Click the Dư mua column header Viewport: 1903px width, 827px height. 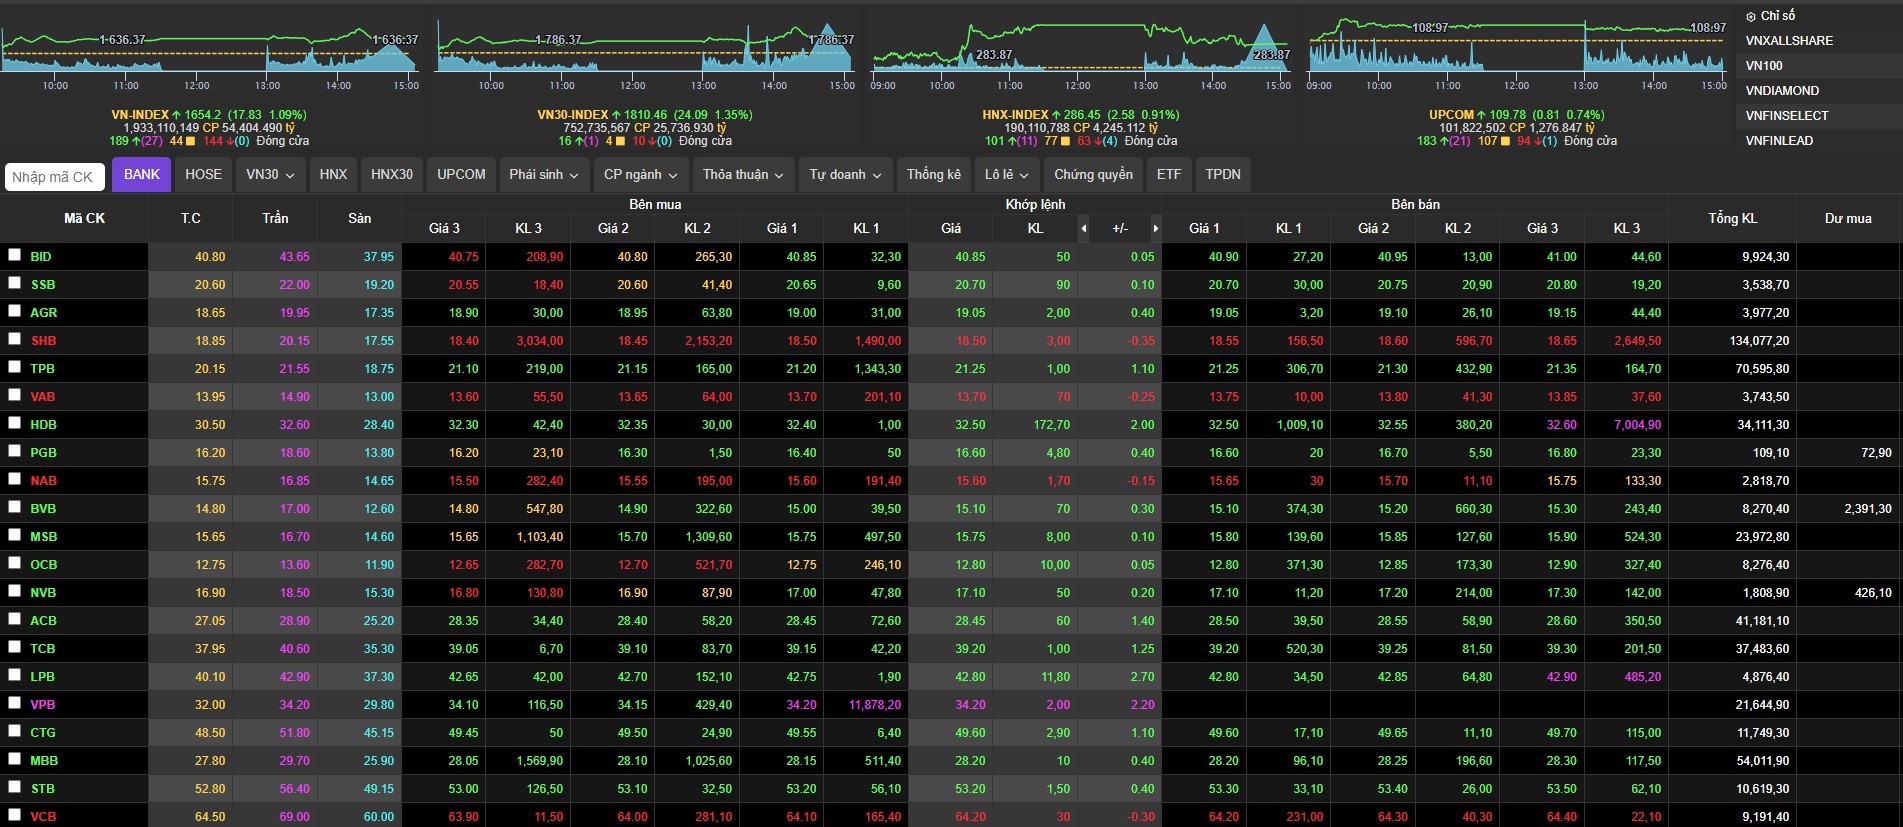coord(1848,218)
